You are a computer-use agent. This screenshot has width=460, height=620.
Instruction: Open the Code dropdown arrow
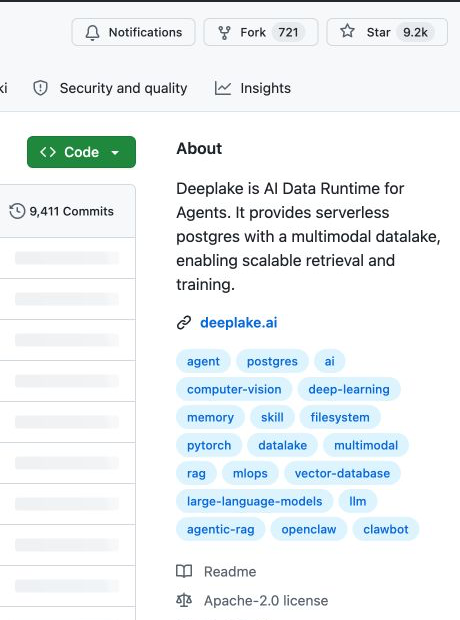click(115, 153)
